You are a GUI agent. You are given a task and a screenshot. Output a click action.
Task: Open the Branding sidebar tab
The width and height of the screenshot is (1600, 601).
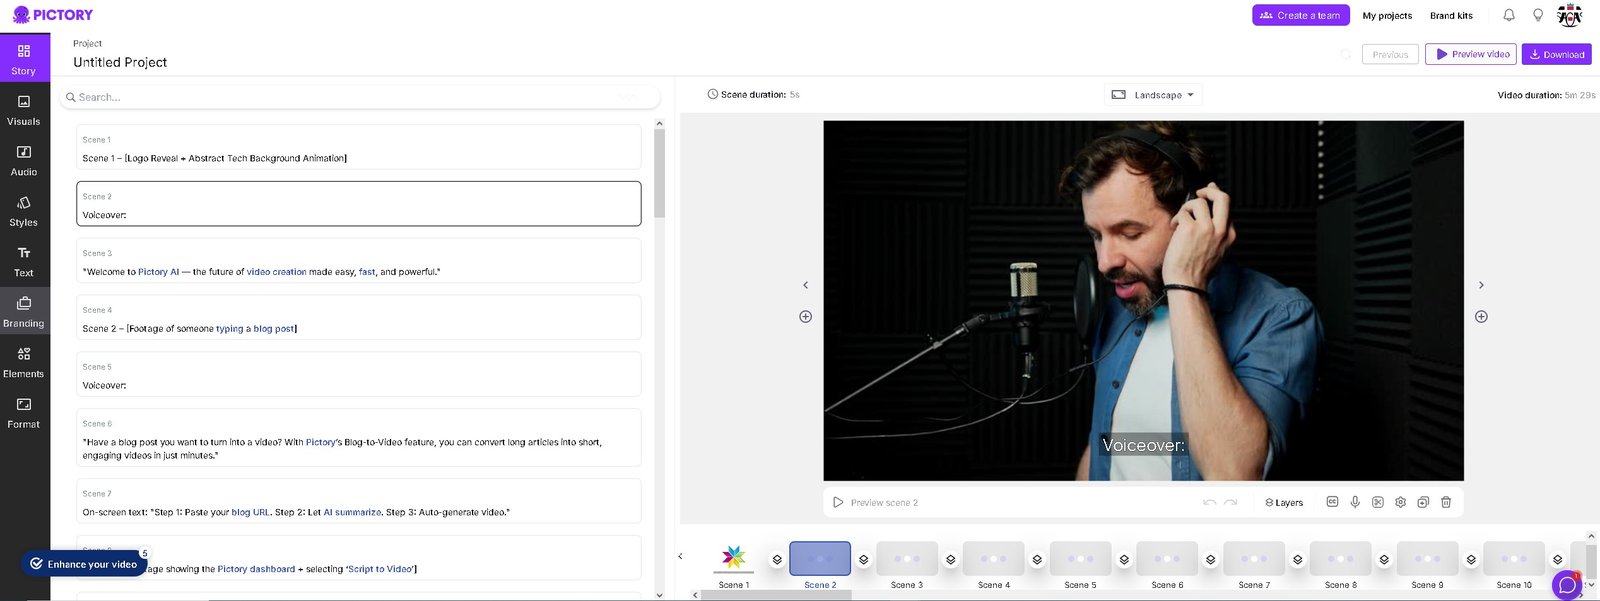(x=24, y=312)
